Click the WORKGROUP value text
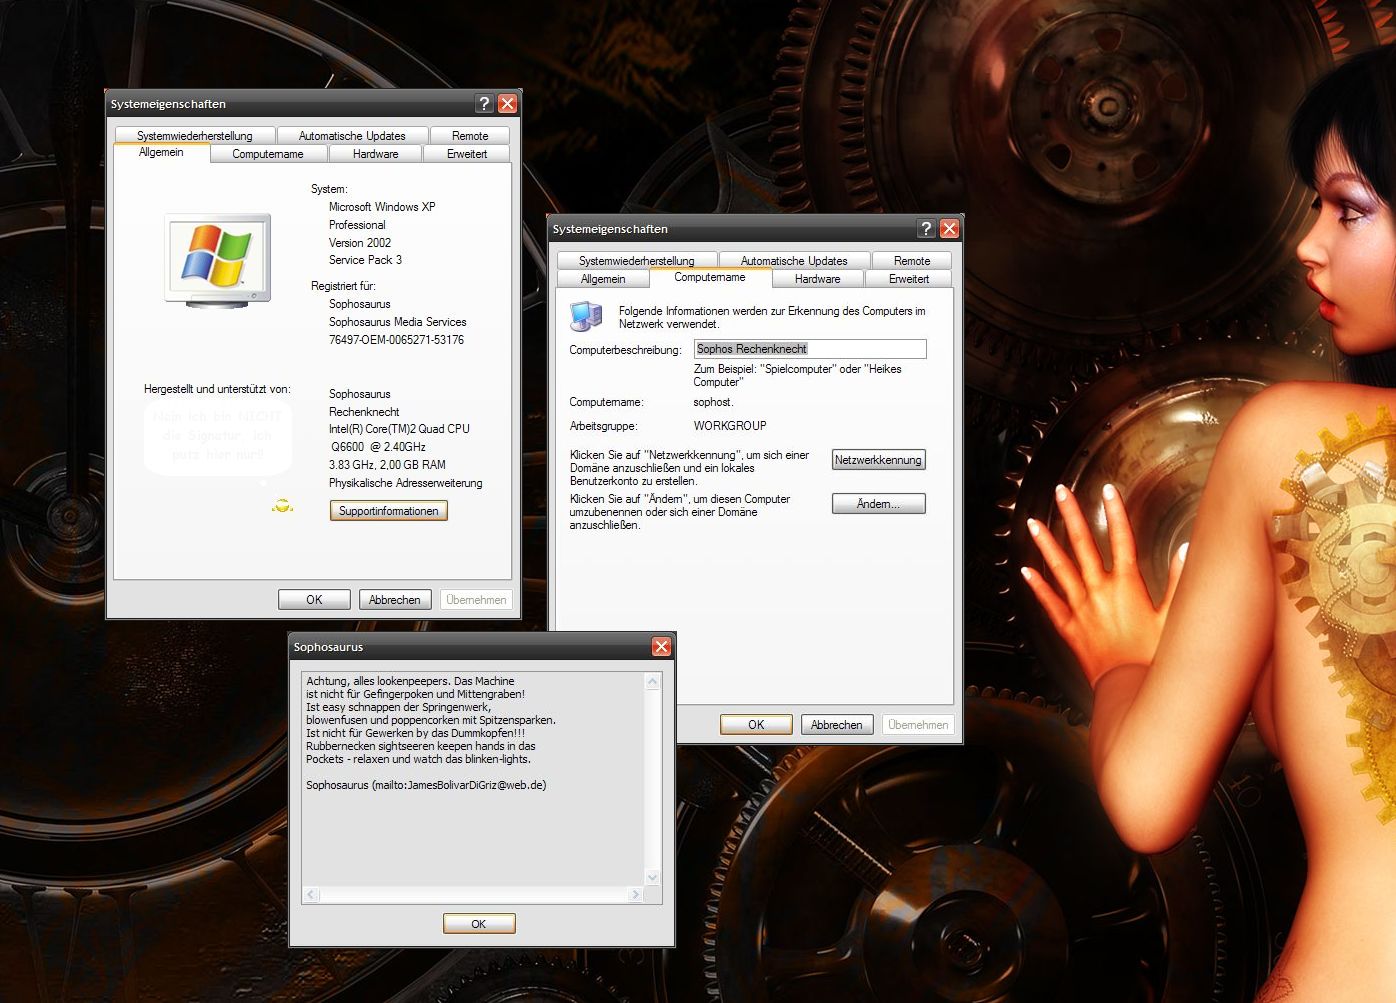The image size is (1396, 1003). [x=730, y=426]
